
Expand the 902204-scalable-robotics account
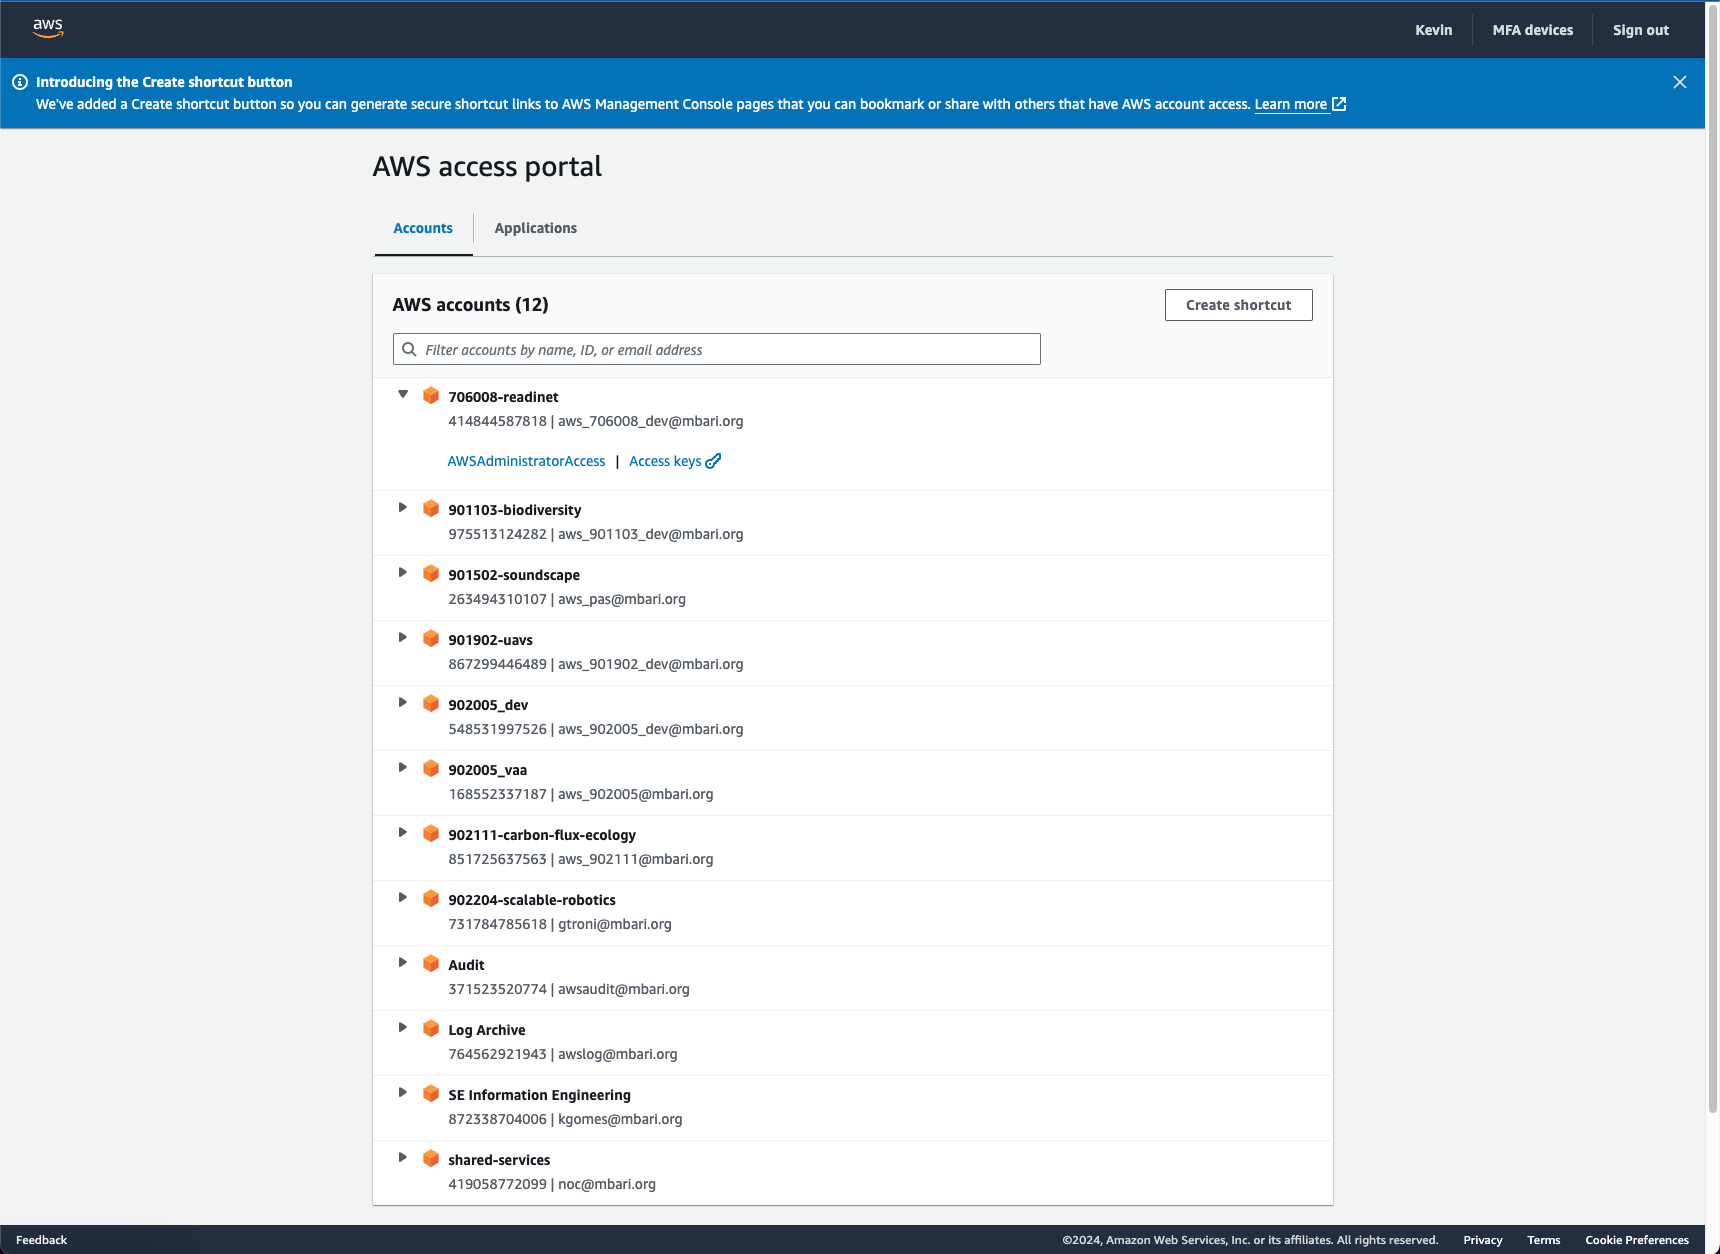tap(403, 897)
